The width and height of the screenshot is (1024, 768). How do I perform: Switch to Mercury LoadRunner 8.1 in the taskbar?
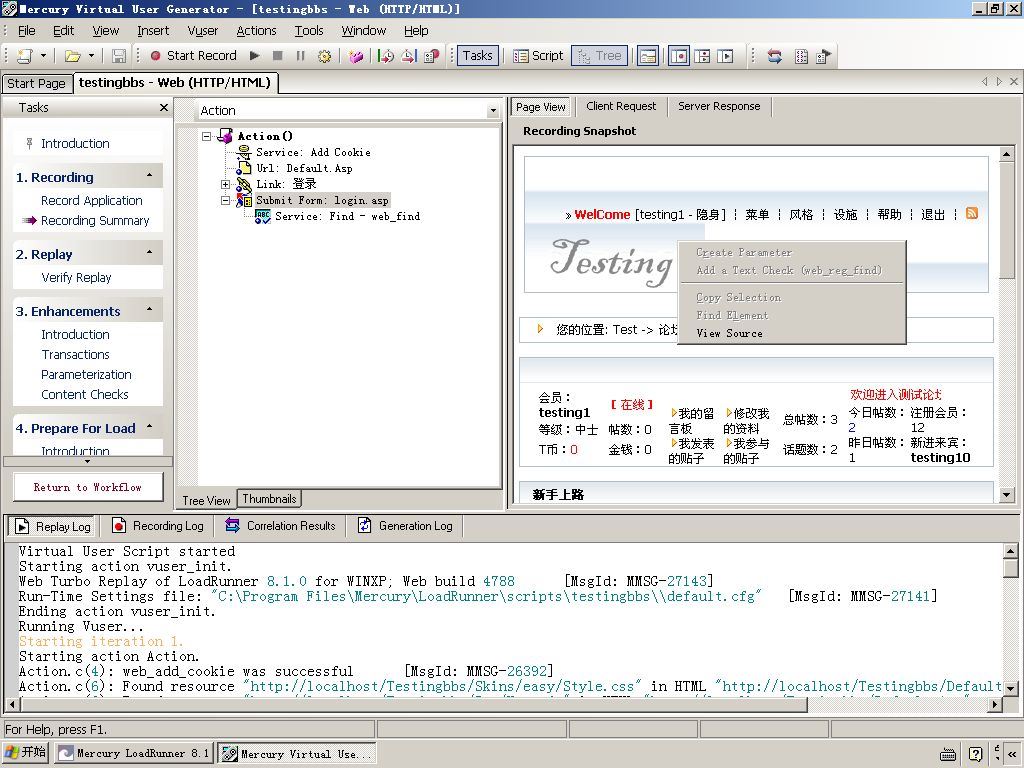click(x=133, y=753)
